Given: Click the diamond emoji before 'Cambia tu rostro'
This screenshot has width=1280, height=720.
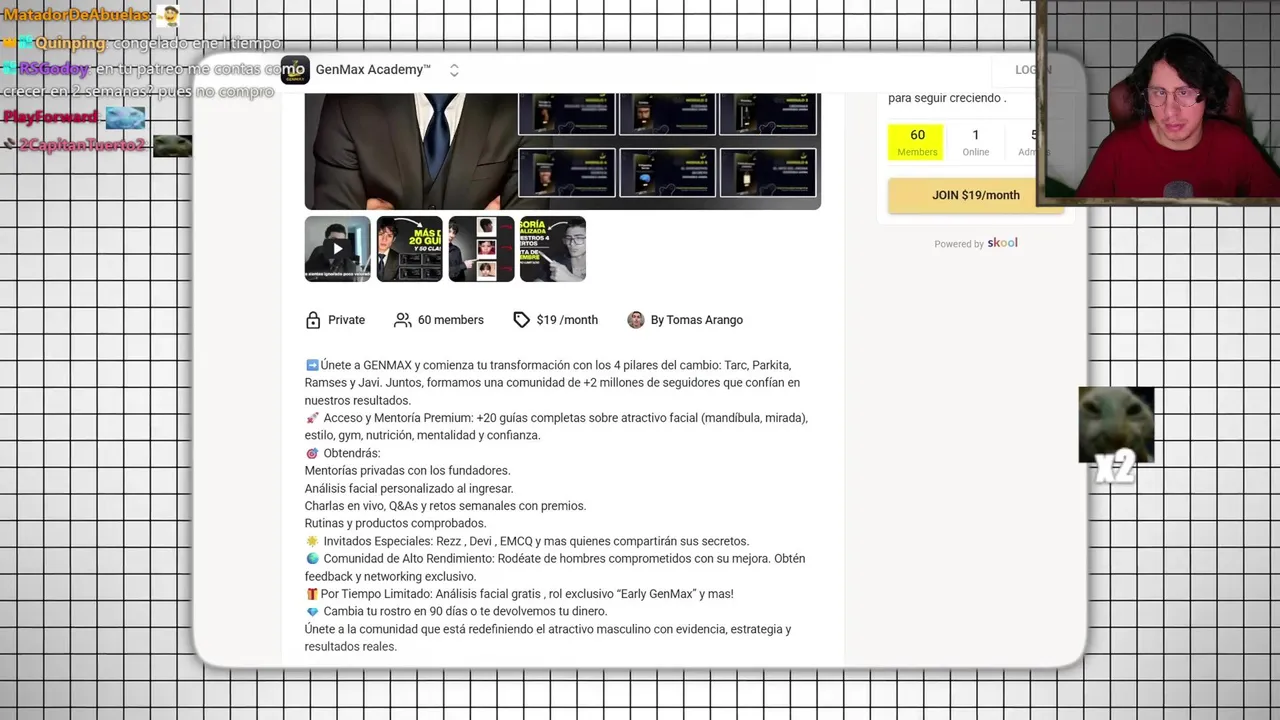Looking at the screenshot, I should point(312,612).
